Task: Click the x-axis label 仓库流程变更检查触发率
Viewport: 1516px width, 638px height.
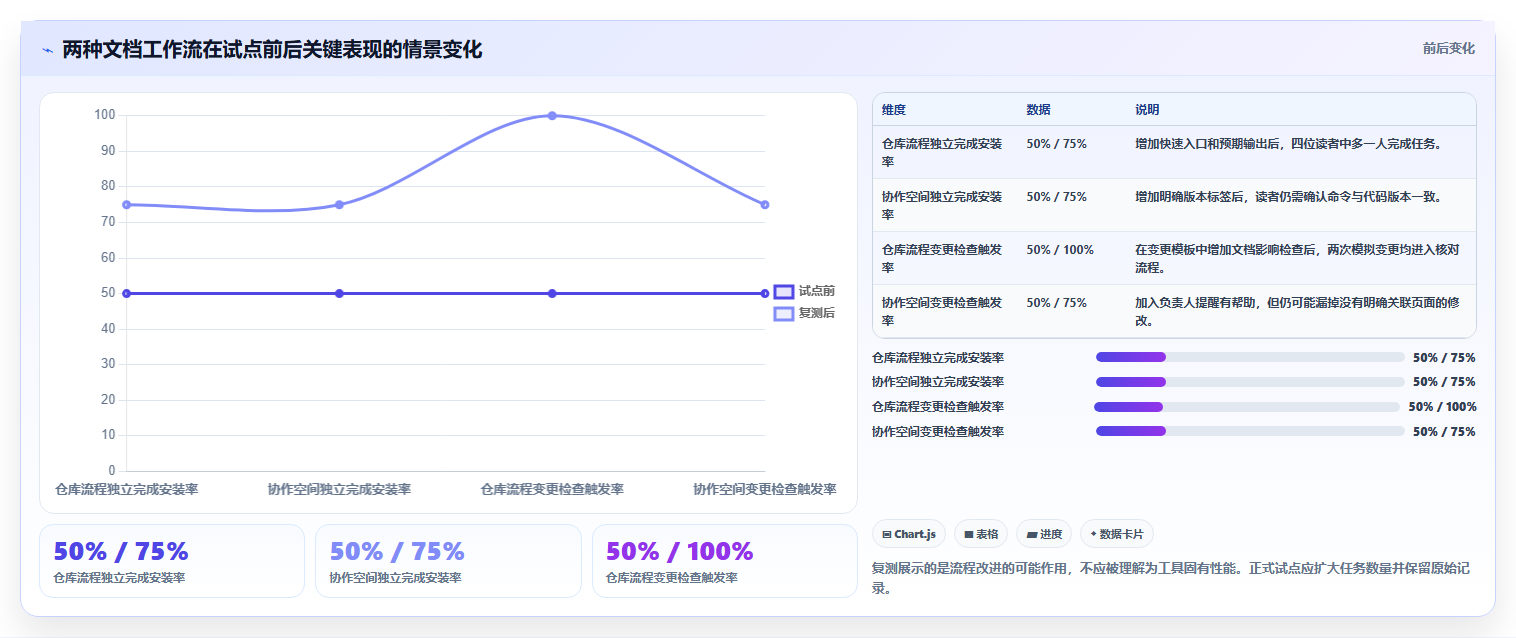Action: click(552, 489)
